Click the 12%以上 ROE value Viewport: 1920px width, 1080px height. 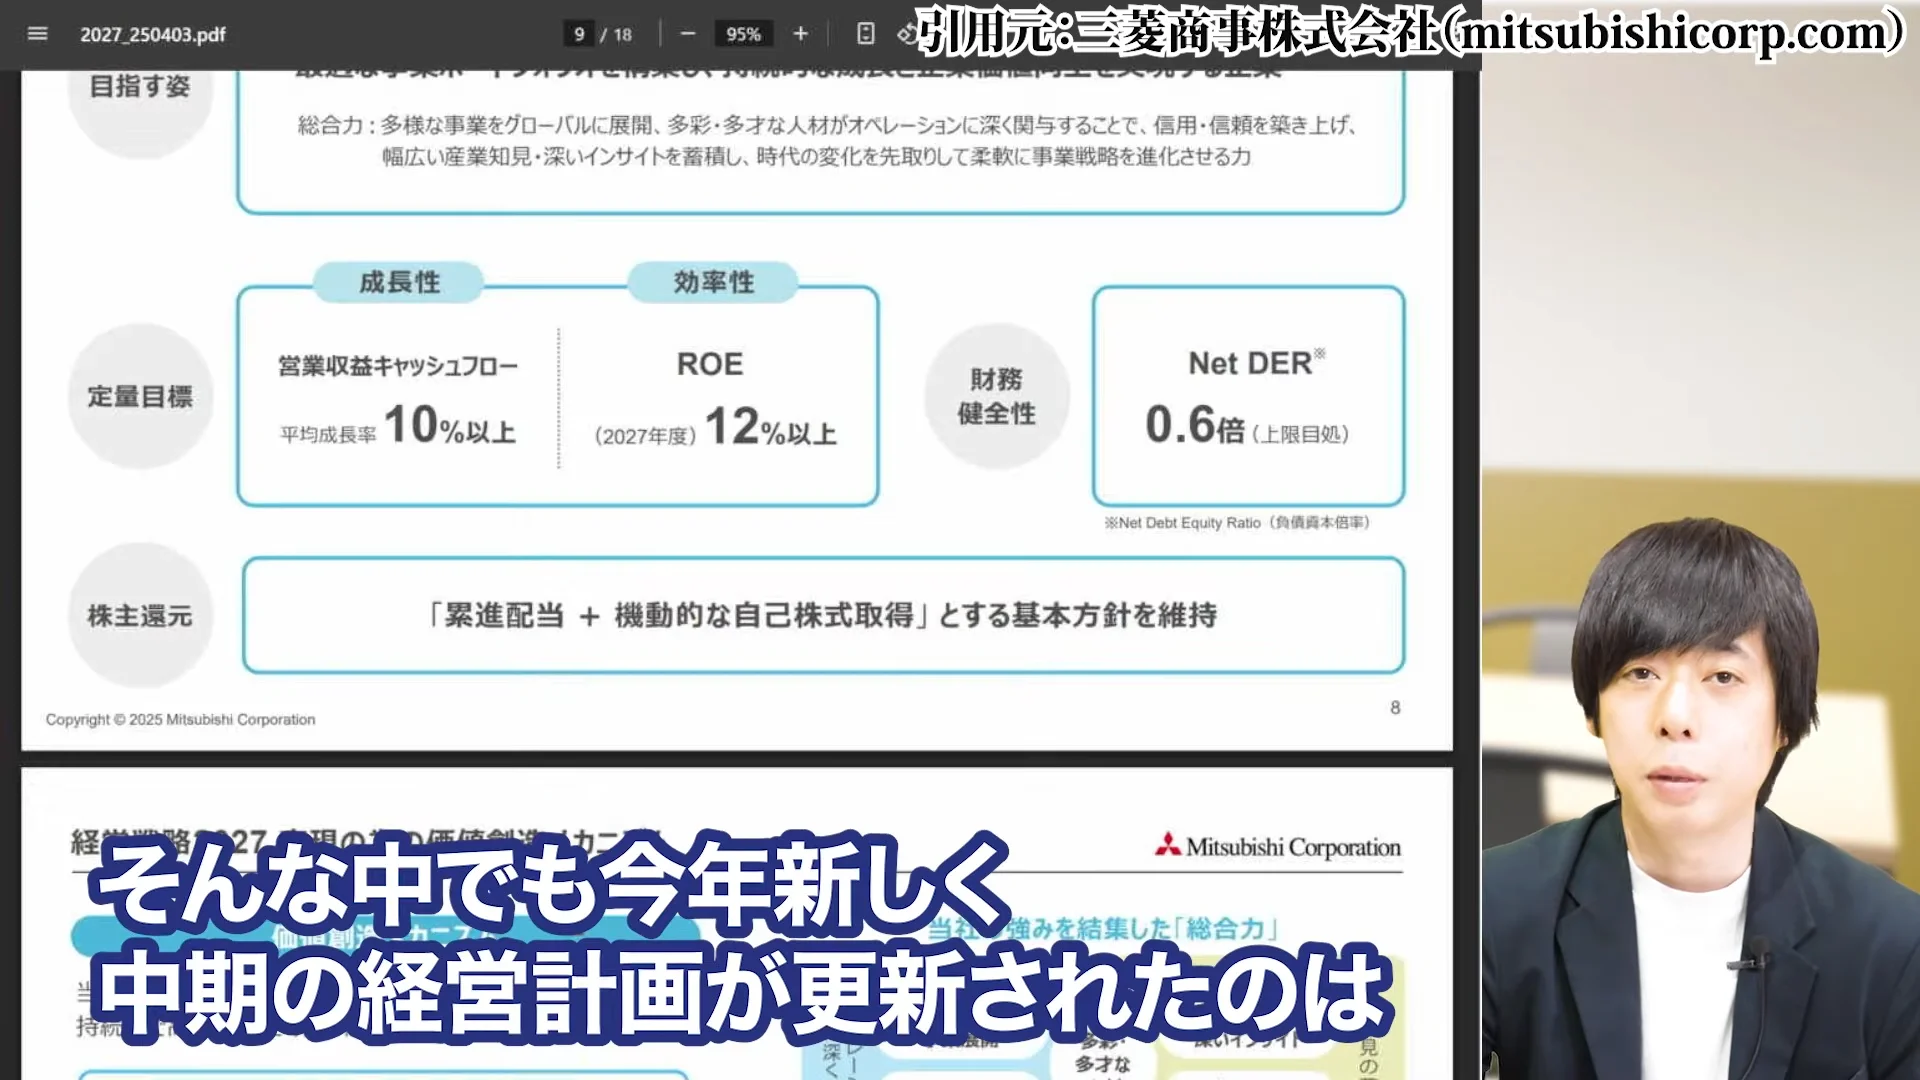[771, 427]
